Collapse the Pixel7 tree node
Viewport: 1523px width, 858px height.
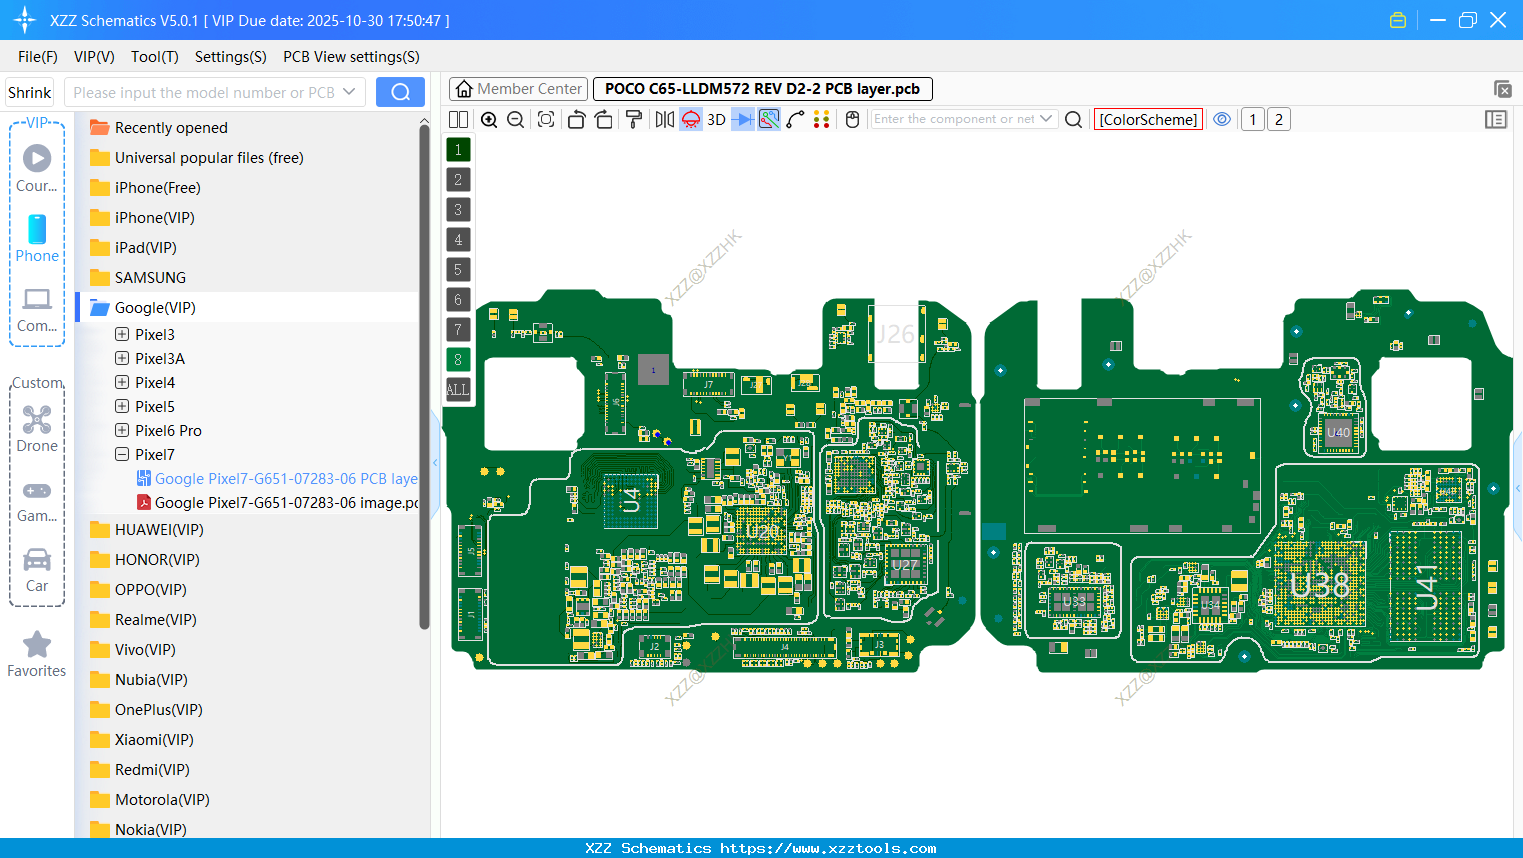pyautogui.click(x=122, y=454)
